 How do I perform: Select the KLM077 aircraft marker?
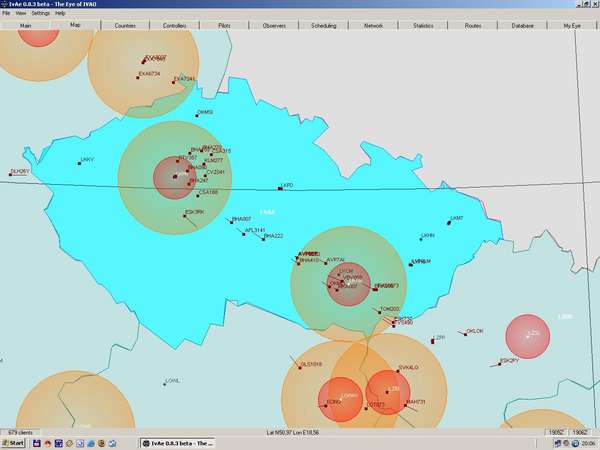tap(205, 165)
